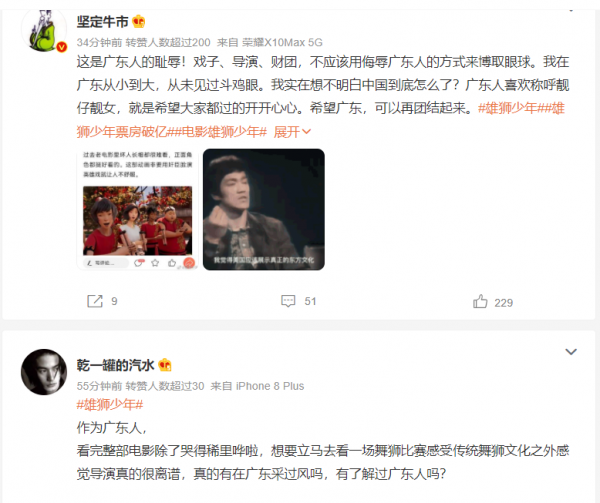Viewport: 600px width, 503px height.
Task: Open the chevron menu on second post
Action: pos(571,352)
